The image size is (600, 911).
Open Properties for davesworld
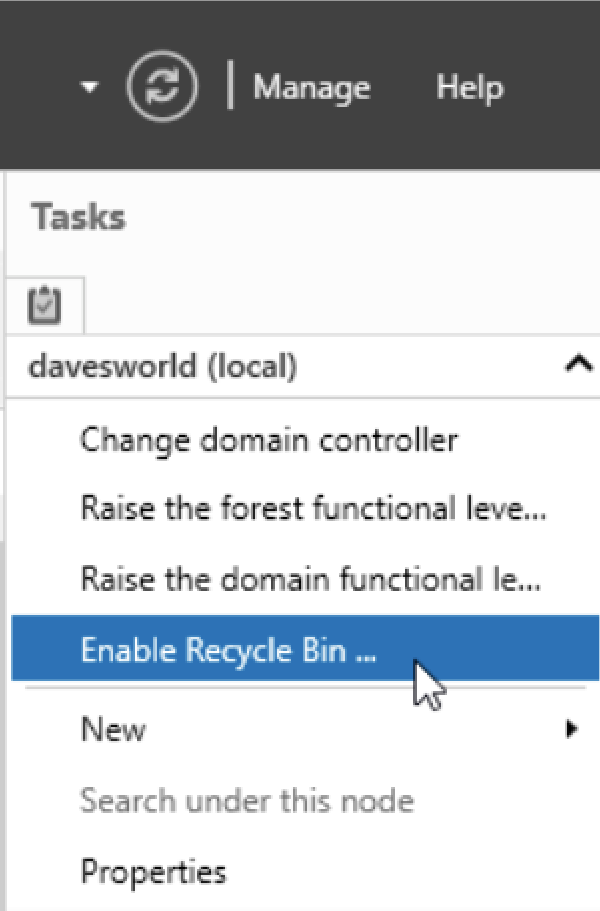pos(153,873)
